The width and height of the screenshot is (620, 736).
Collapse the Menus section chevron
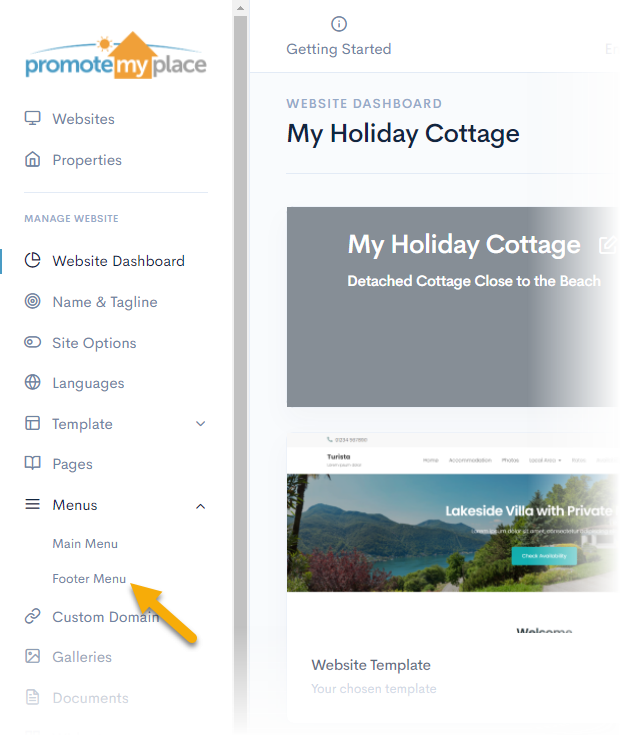pos(200,506)
